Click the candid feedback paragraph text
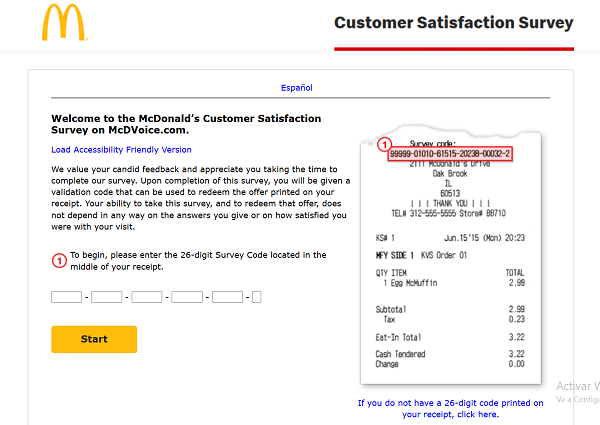The width and height of the screenshot is (600, 425). click(201, 198)
